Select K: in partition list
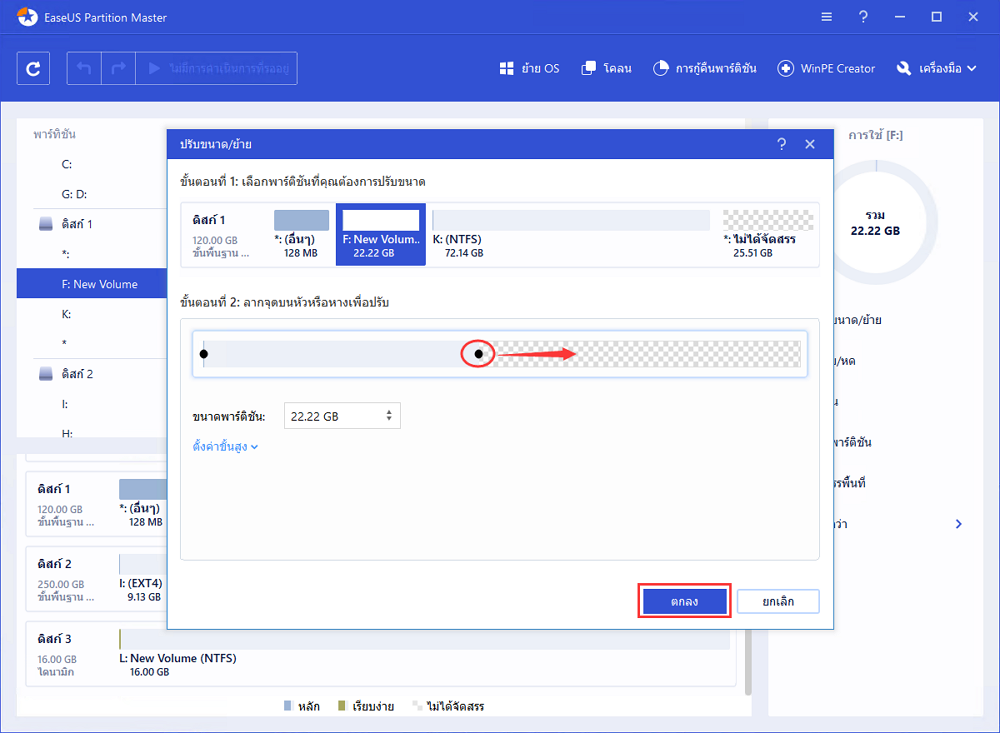Viewport: 1000px width, 733px height. coord(66,314)
